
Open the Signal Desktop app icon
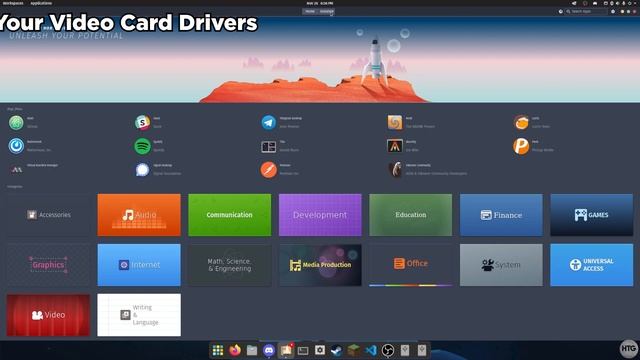142,169
